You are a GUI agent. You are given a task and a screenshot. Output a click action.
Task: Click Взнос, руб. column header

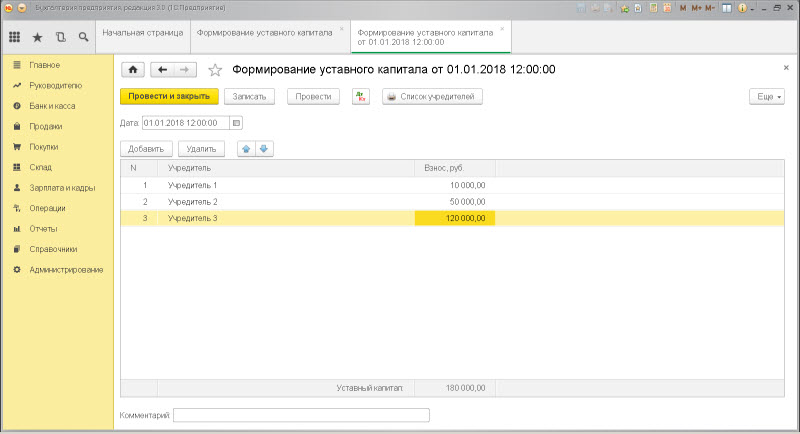tap(455, 168)
